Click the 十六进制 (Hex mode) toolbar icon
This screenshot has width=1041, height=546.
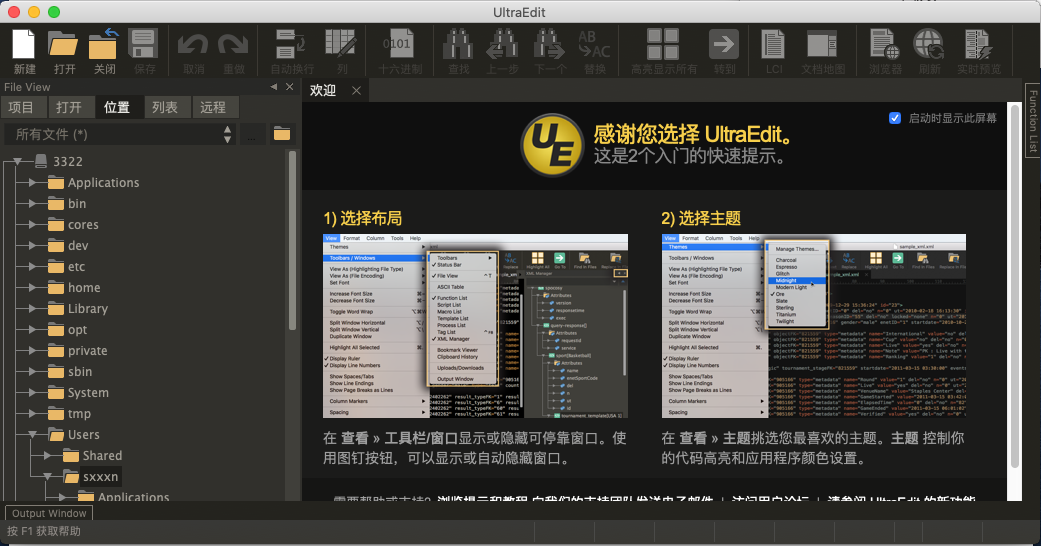399,45
